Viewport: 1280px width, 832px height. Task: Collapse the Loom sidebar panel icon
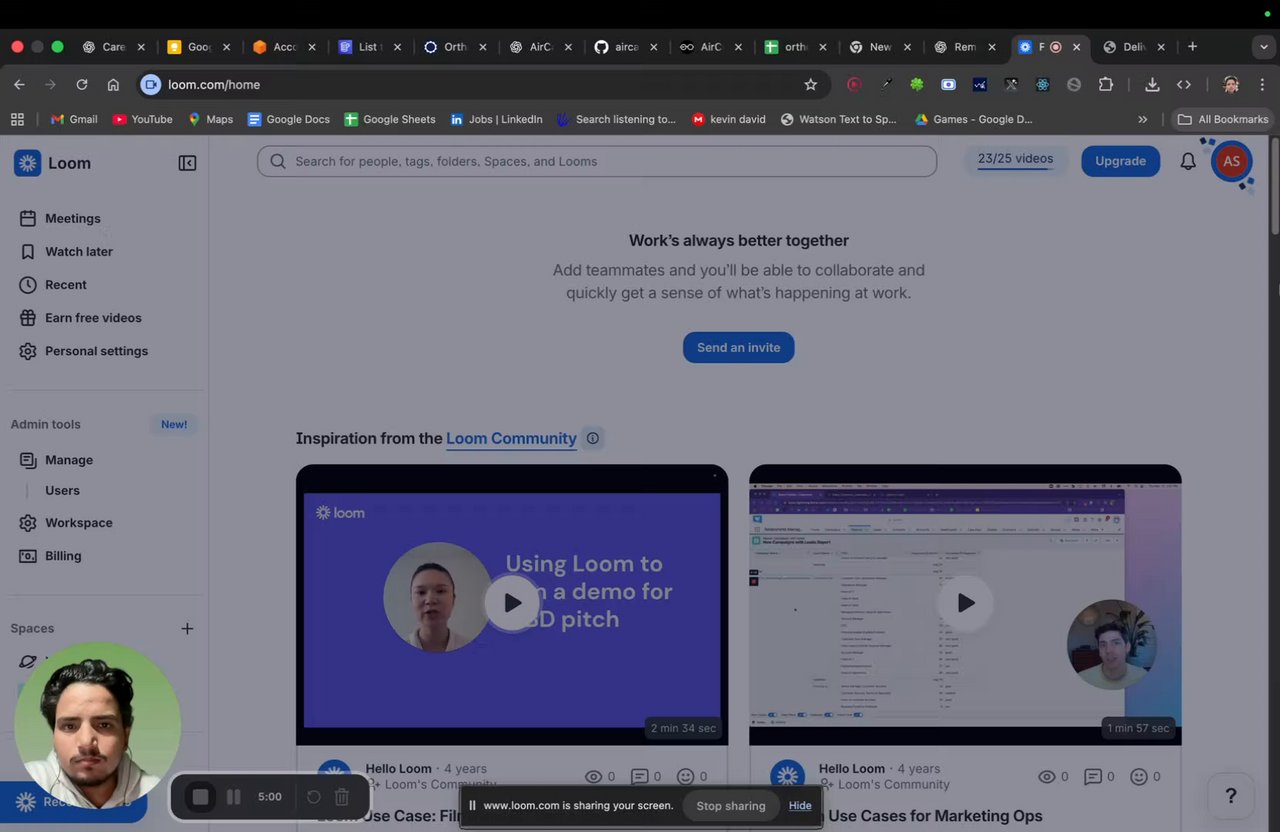(x=187, y=163)
